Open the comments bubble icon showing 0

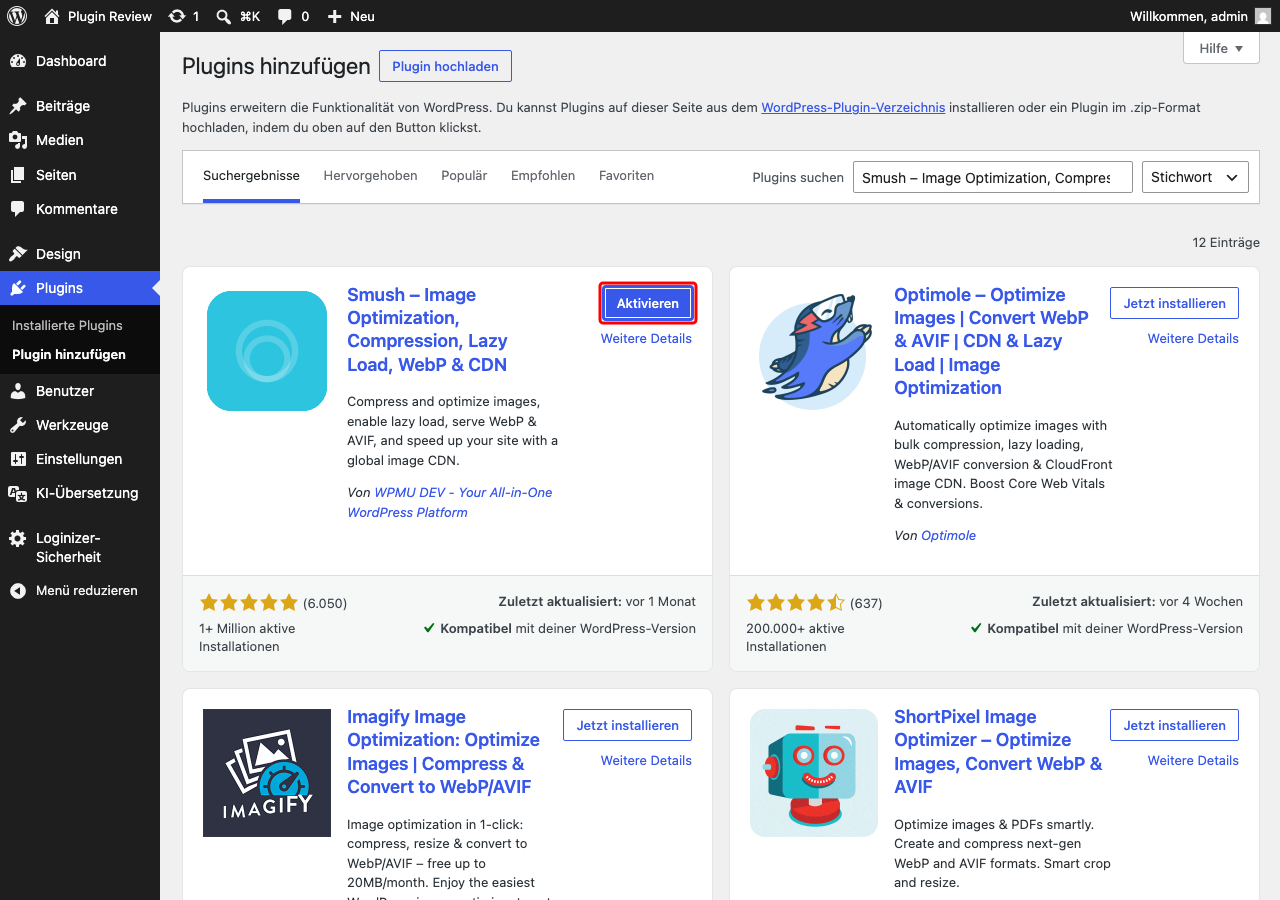[285, 16]
